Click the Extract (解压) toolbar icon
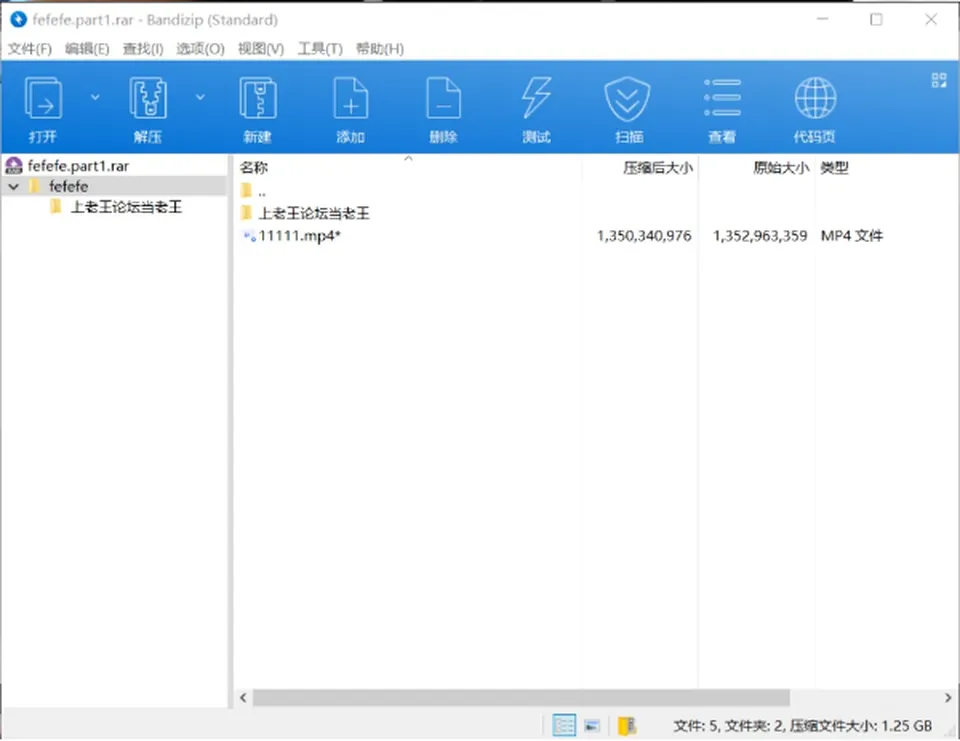Image resolution: width=960 pixels, height=741 pixels. click(x=148, y=99)
